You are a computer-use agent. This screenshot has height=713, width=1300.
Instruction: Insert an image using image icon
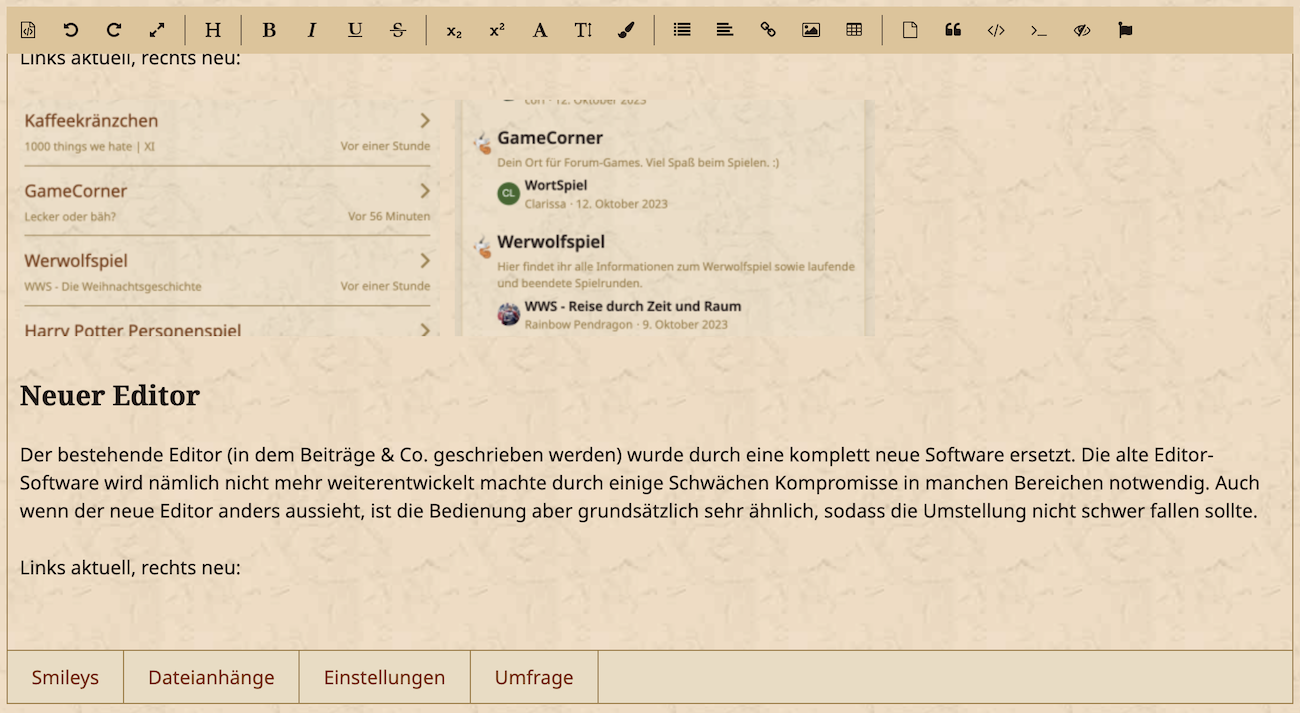coord(811,30)
